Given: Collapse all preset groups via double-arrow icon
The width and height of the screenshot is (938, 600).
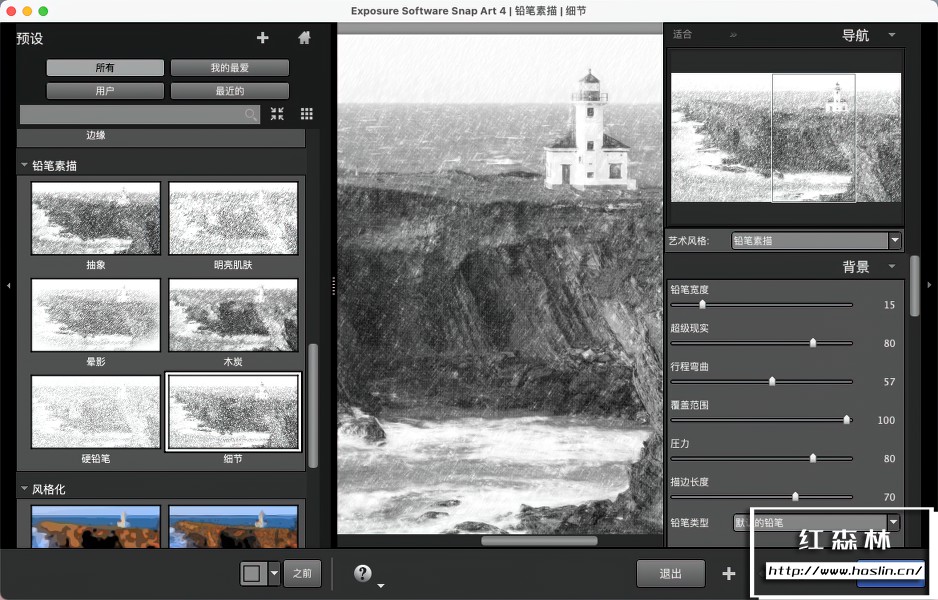Looking at the screenshot, I should point(277,114).
